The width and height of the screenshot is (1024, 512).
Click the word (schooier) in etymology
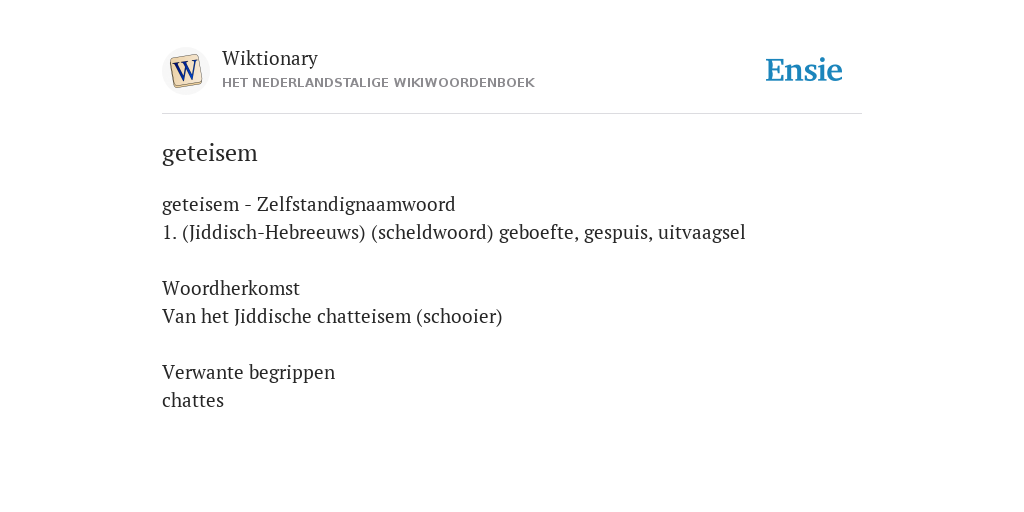(x=459, y=317)
